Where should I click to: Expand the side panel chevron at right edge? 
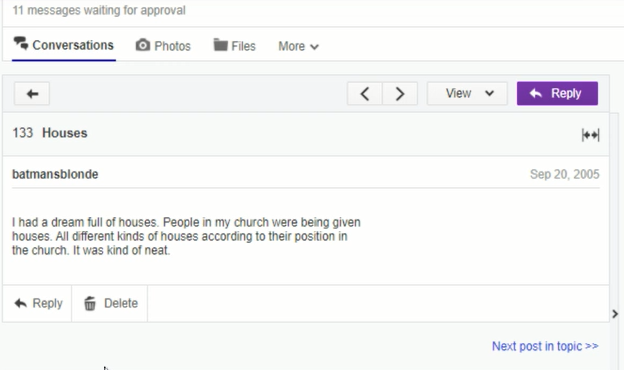point(615,314)
